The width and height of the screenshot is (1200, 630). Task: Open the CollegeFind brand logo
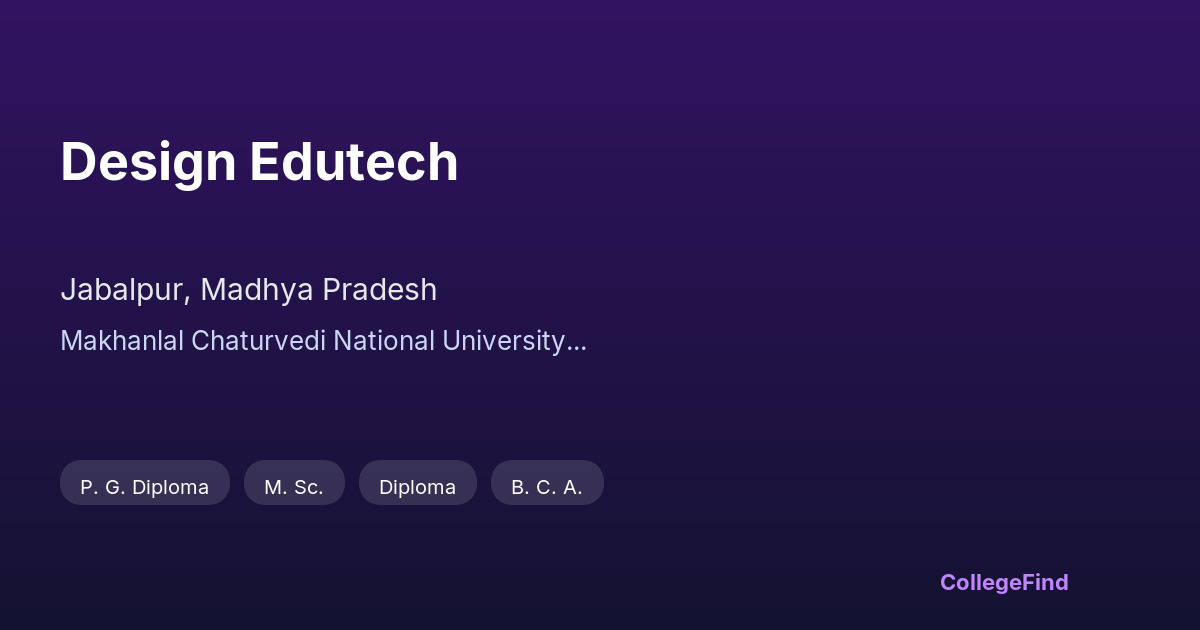pos(1003,582)
